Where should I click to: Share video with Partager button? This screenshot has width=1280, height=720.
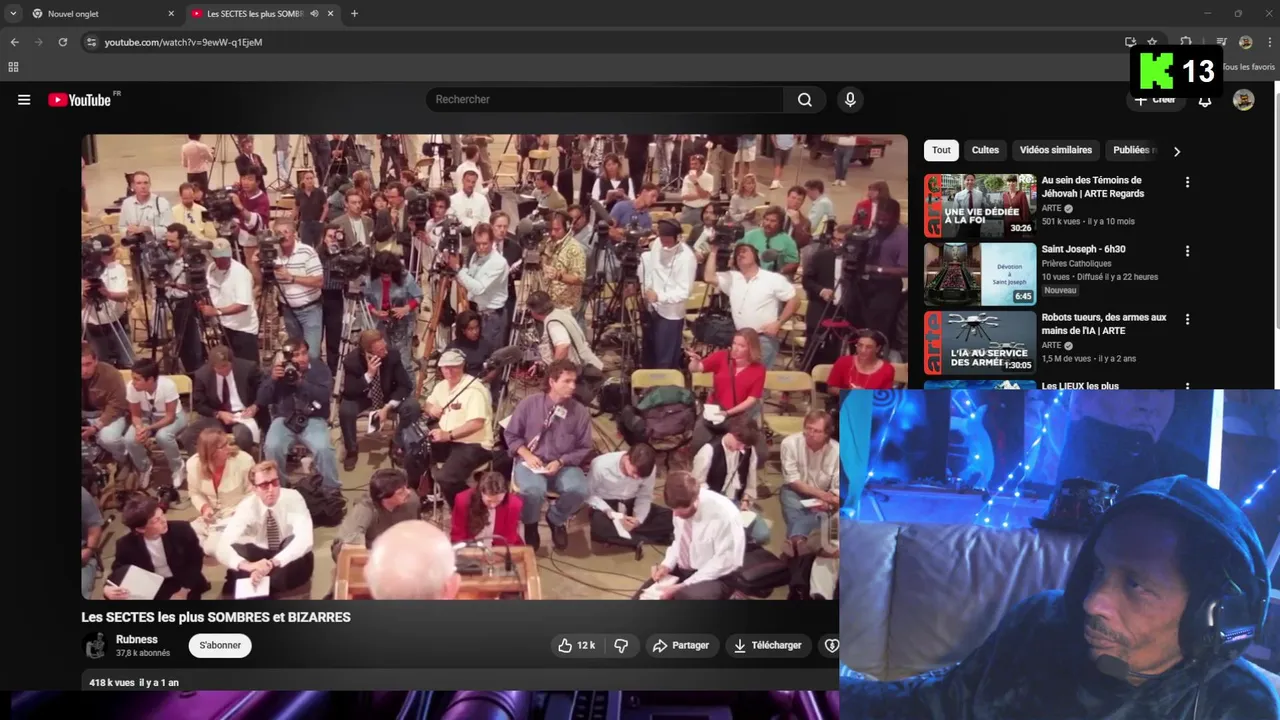[x=681, y=646]
